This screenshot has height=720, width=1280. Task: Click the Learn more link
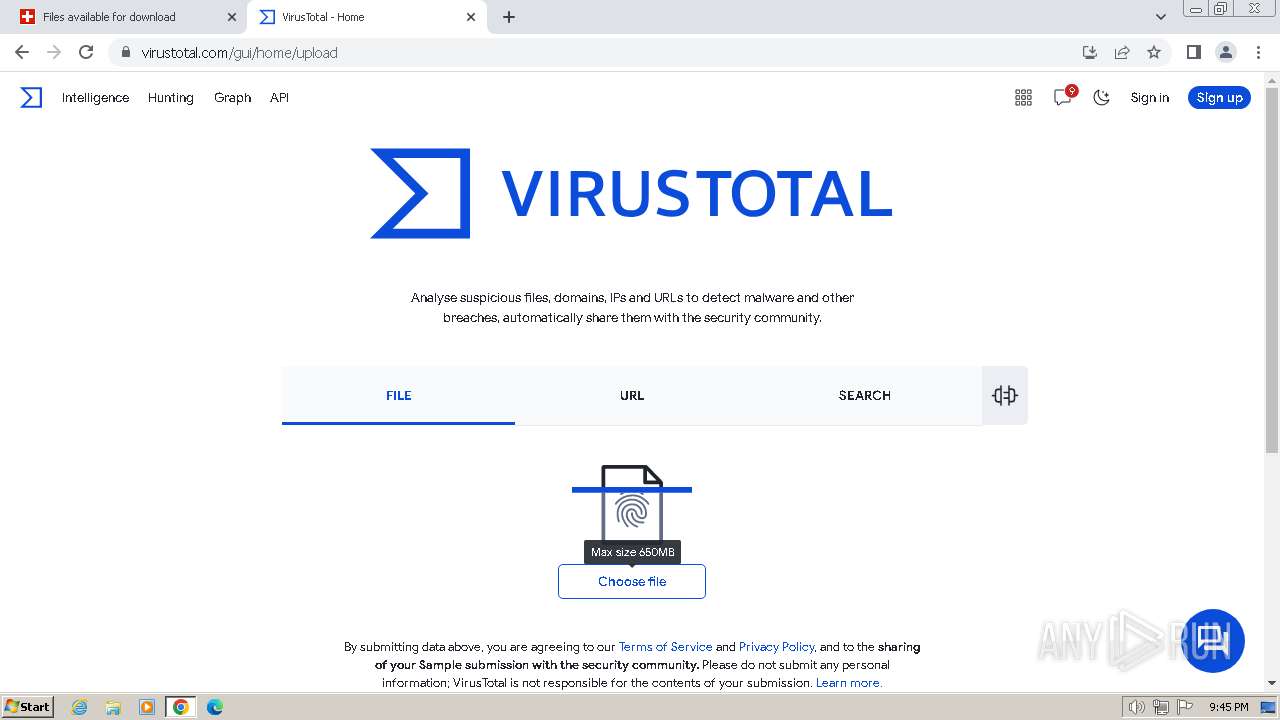tap(849, 683)
